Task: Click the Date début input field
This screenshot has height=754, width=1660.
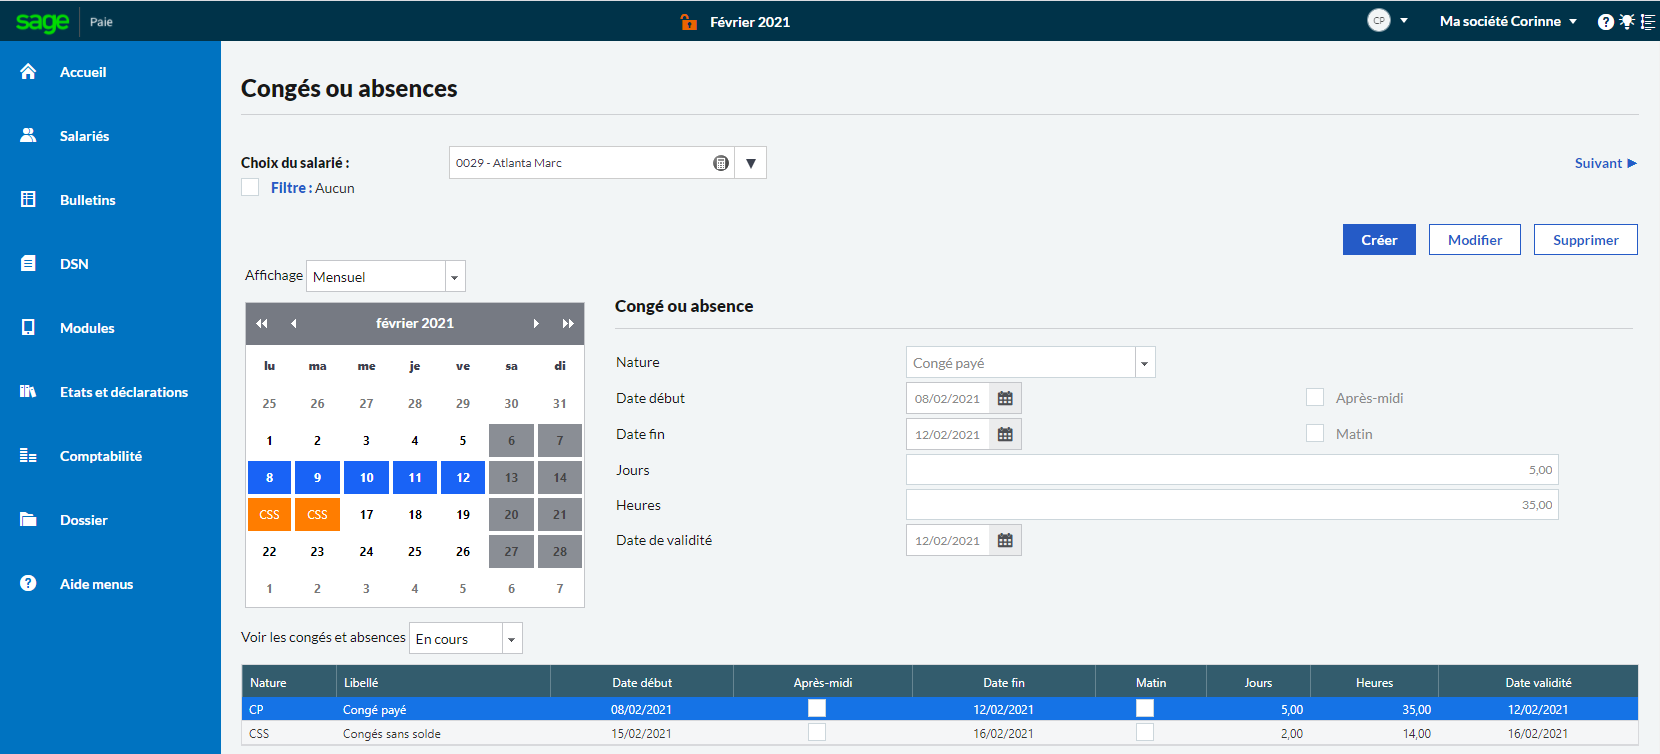Action: point(948,398)
